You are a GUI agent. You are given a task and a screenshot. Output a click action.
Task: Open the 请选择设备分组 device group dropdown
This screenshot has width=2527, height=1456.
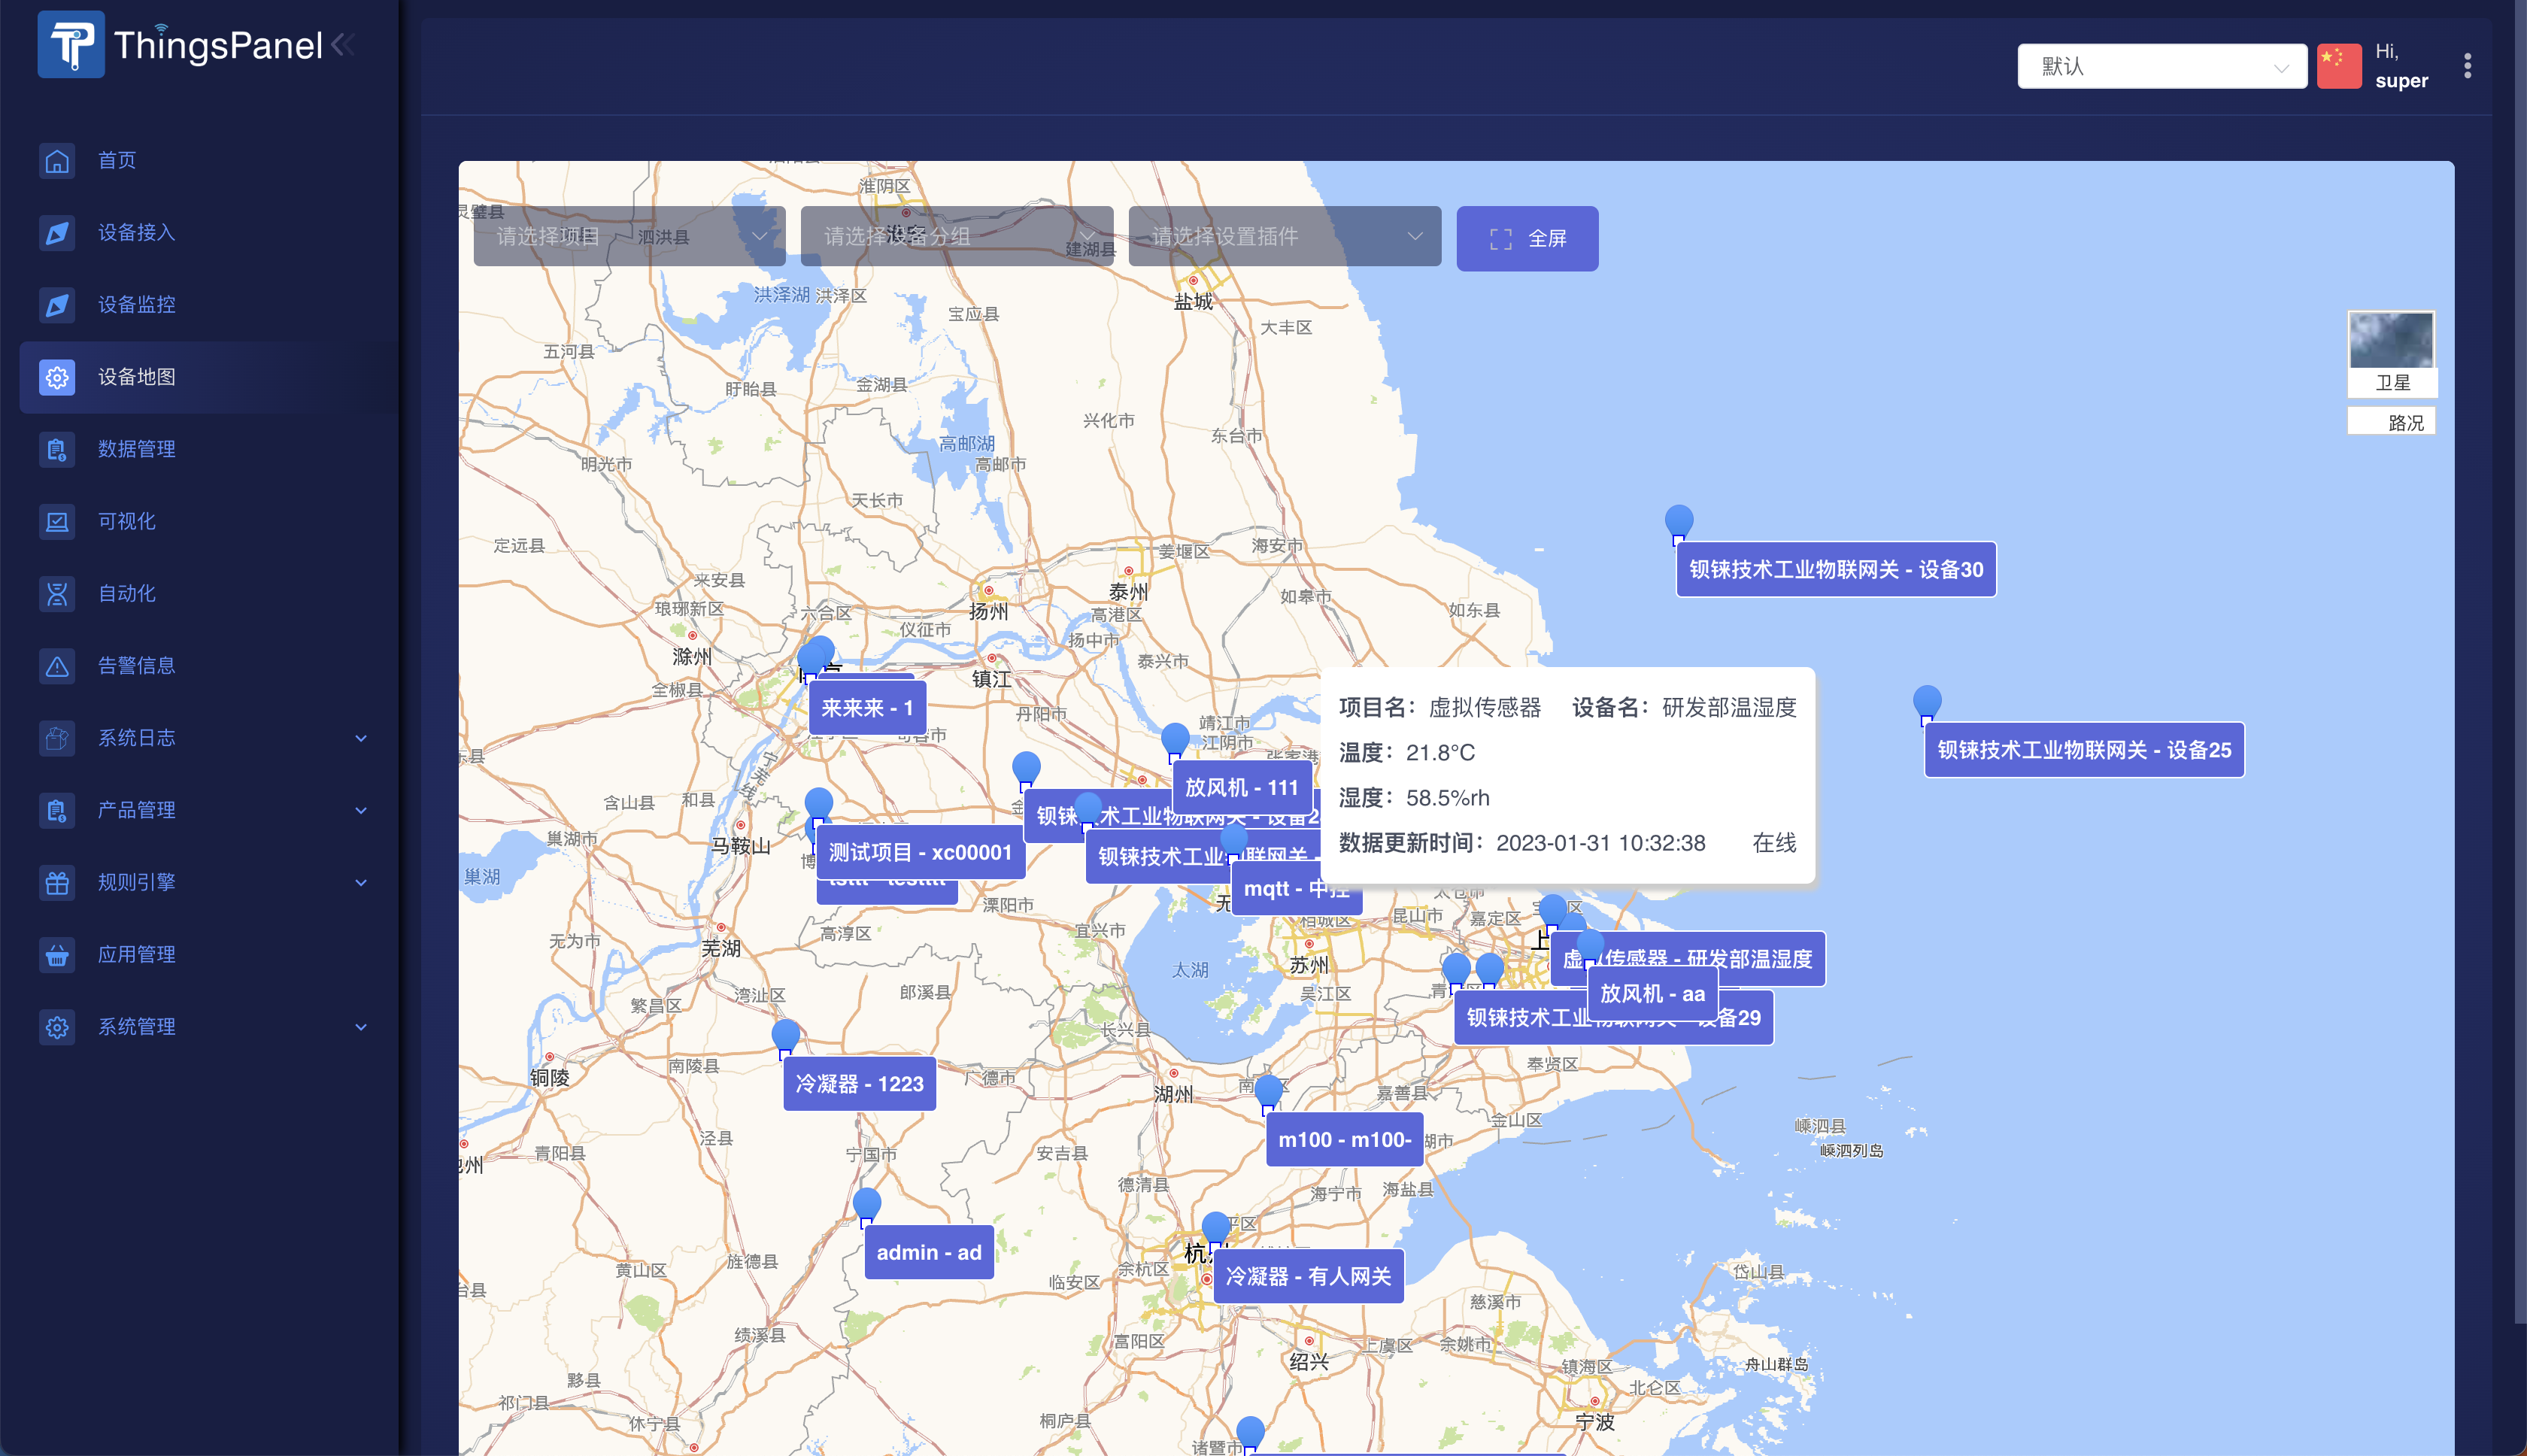[956, 236]
